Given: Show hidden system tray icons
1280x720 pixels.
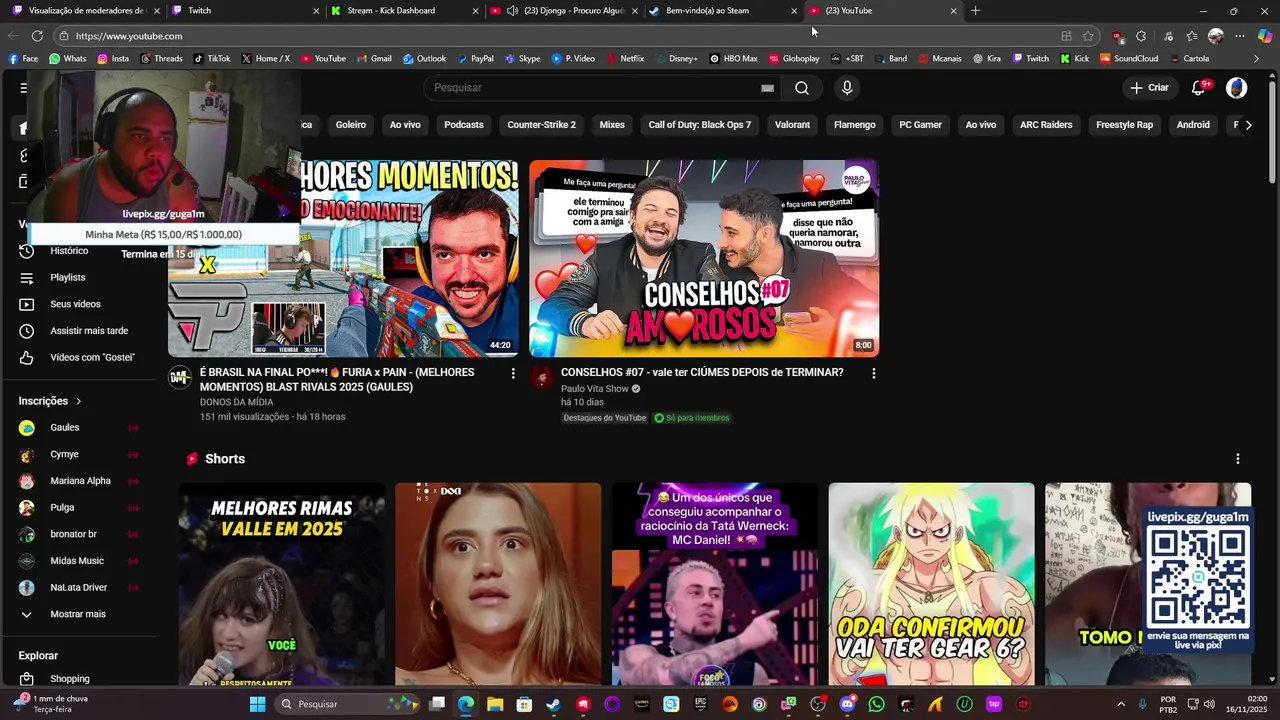Looking at the screenshot, I should pyautogui.click(x=1120, y=704).
